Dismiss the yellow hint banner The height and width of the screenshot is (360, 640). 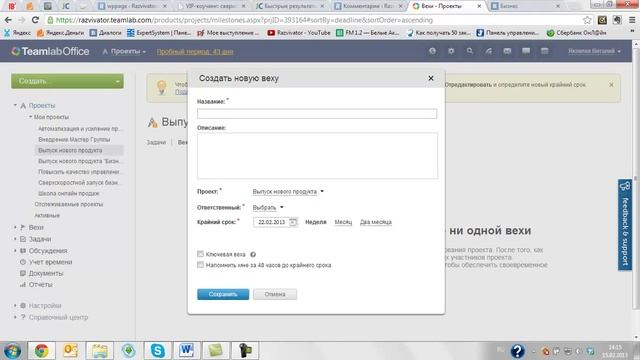[x=611, y=85]
